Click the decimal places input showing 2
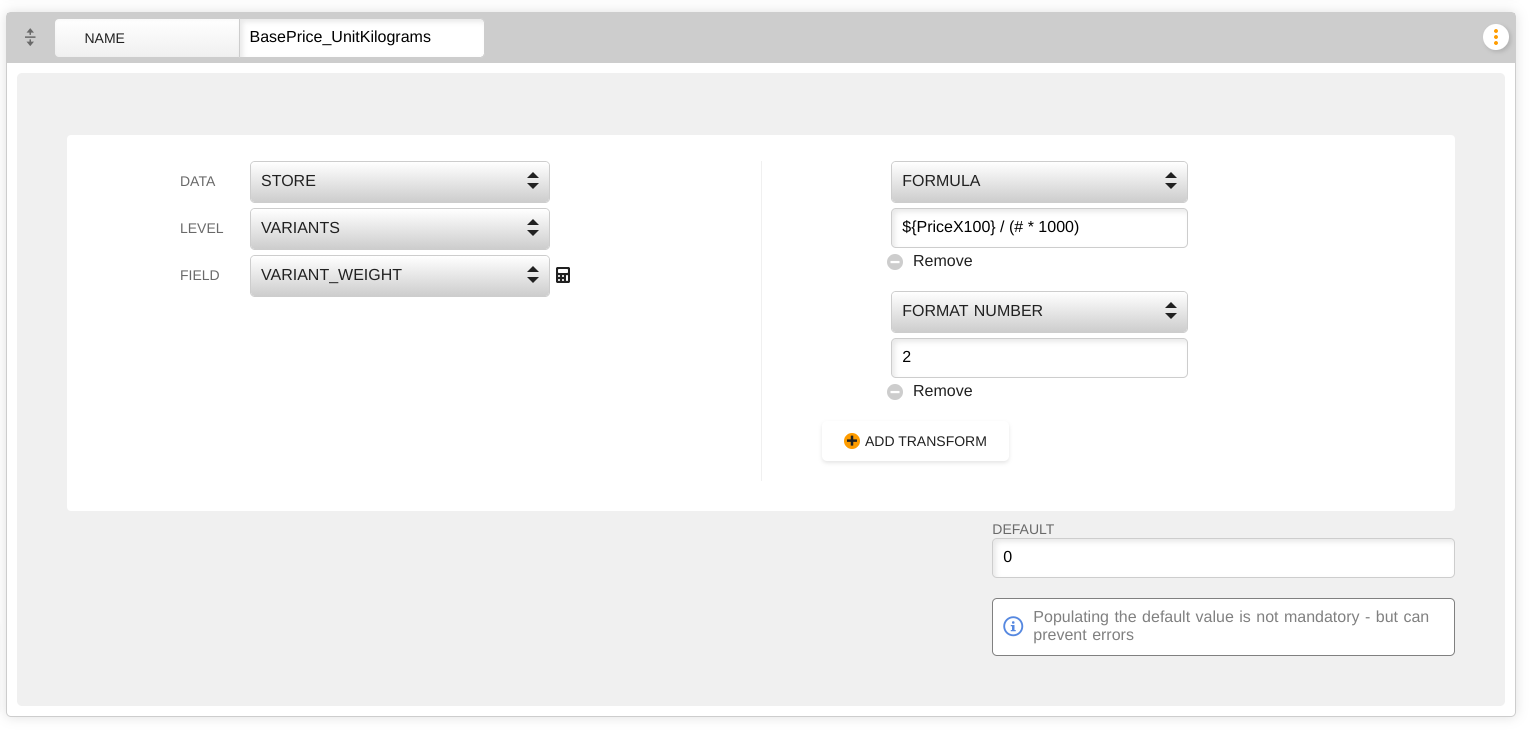Screen dimensions: 1533x731 tap(1039, 358)
